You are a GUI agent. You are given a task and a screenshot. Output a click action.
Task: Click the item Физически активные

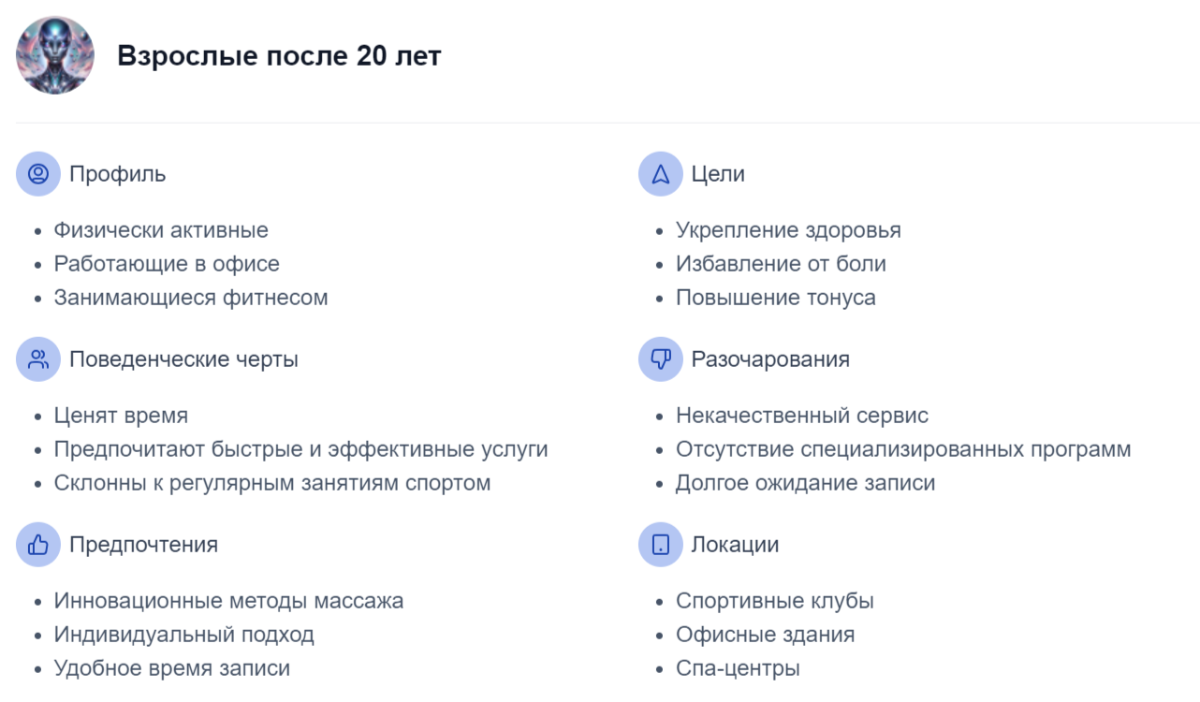[161, 230]
